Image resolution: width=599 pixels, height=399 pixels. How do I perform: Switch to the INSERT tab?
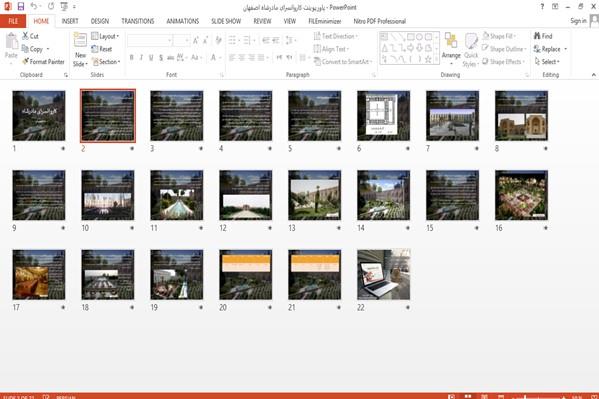pyautogui.click(x=70, y=21)
